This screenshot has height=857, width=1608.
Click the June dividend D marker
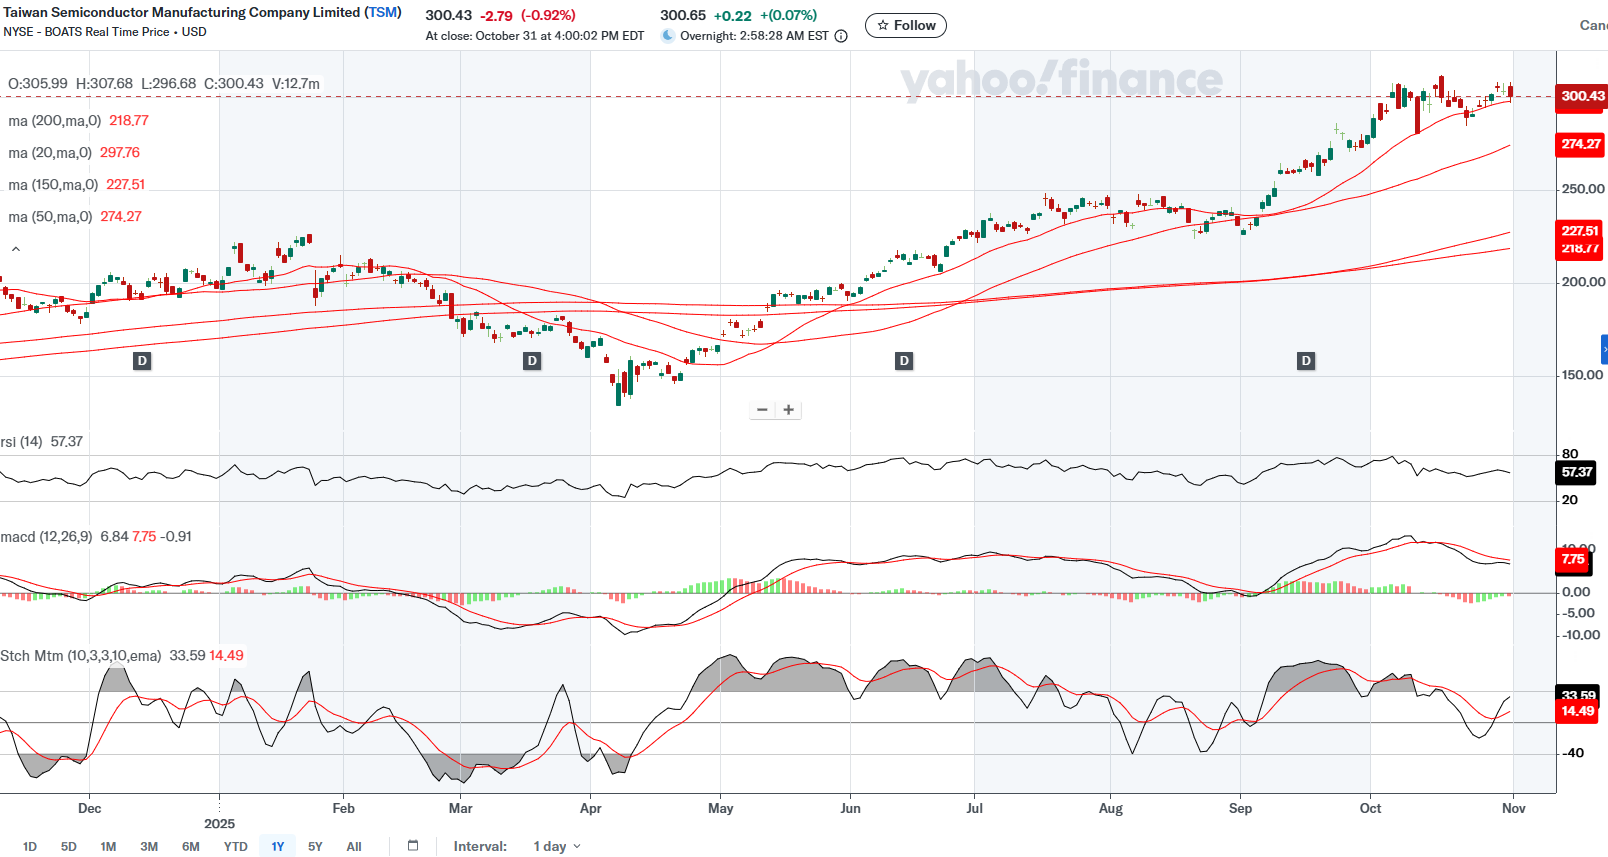click(x=904, y=361)
